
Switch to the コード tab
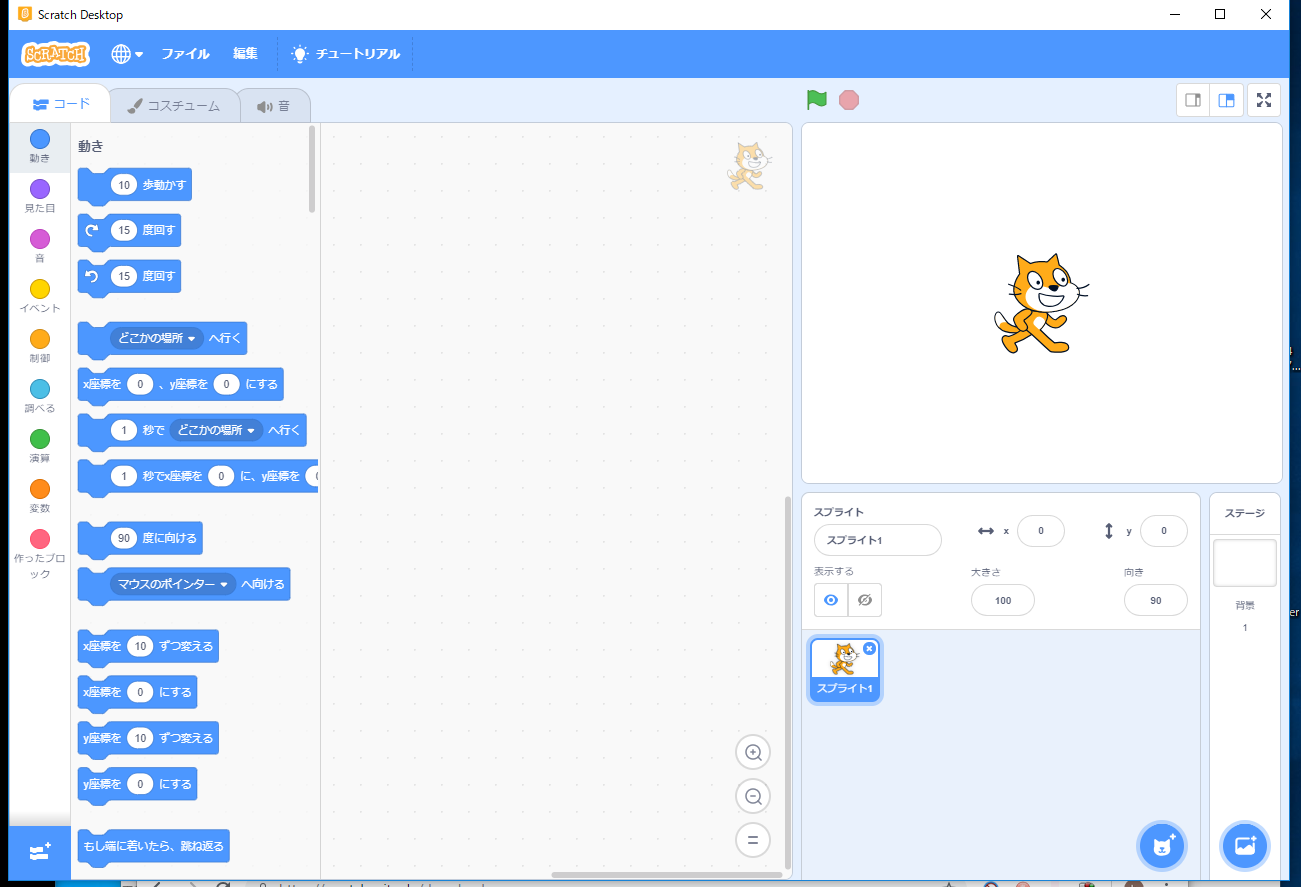[60, 103]
